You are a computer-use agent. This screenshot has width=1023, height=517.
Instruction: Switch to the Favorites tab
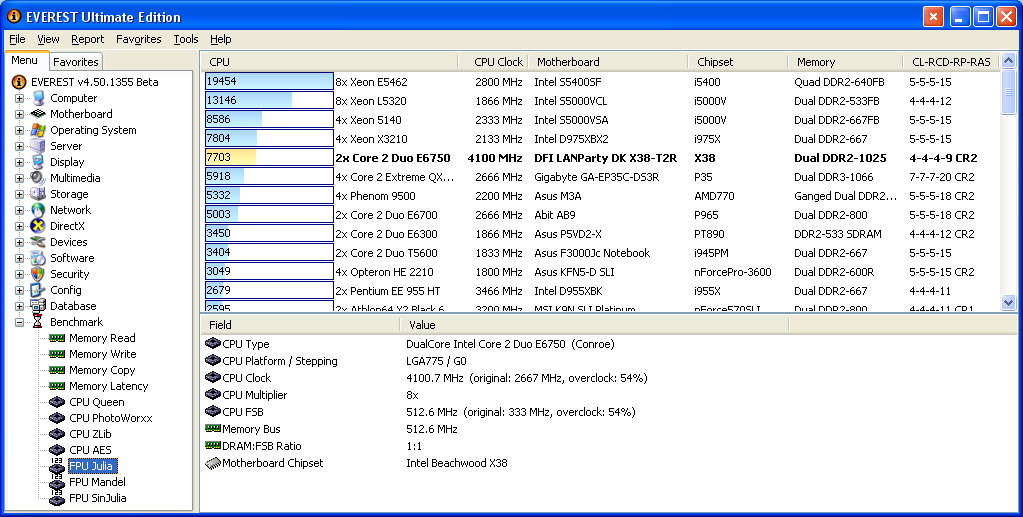coord(76,62)
